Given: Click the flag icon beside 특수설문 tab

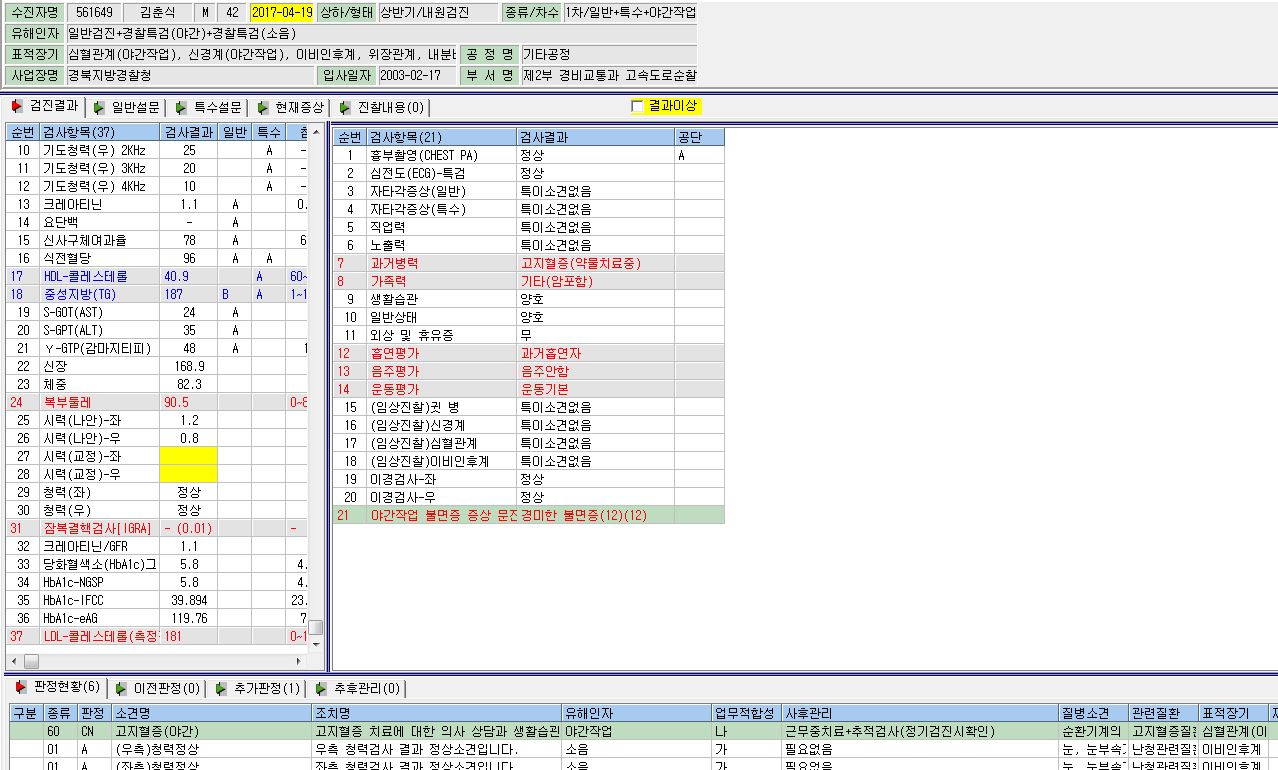Looking at the screenshot, I should click(x=180, y=107).
